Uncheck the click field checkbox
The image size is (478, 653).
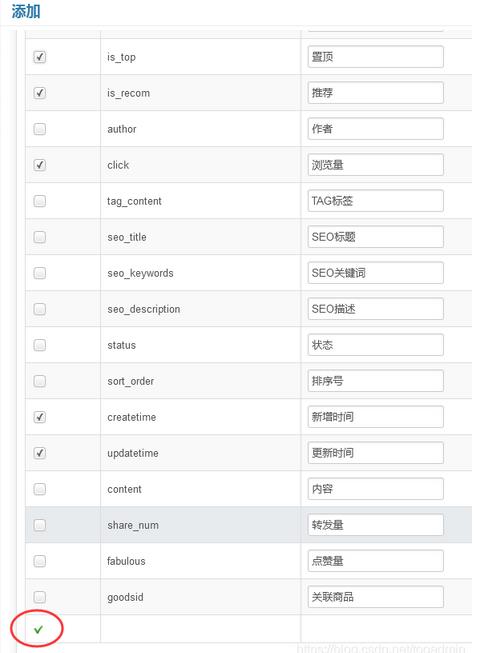tap(40, 165)
